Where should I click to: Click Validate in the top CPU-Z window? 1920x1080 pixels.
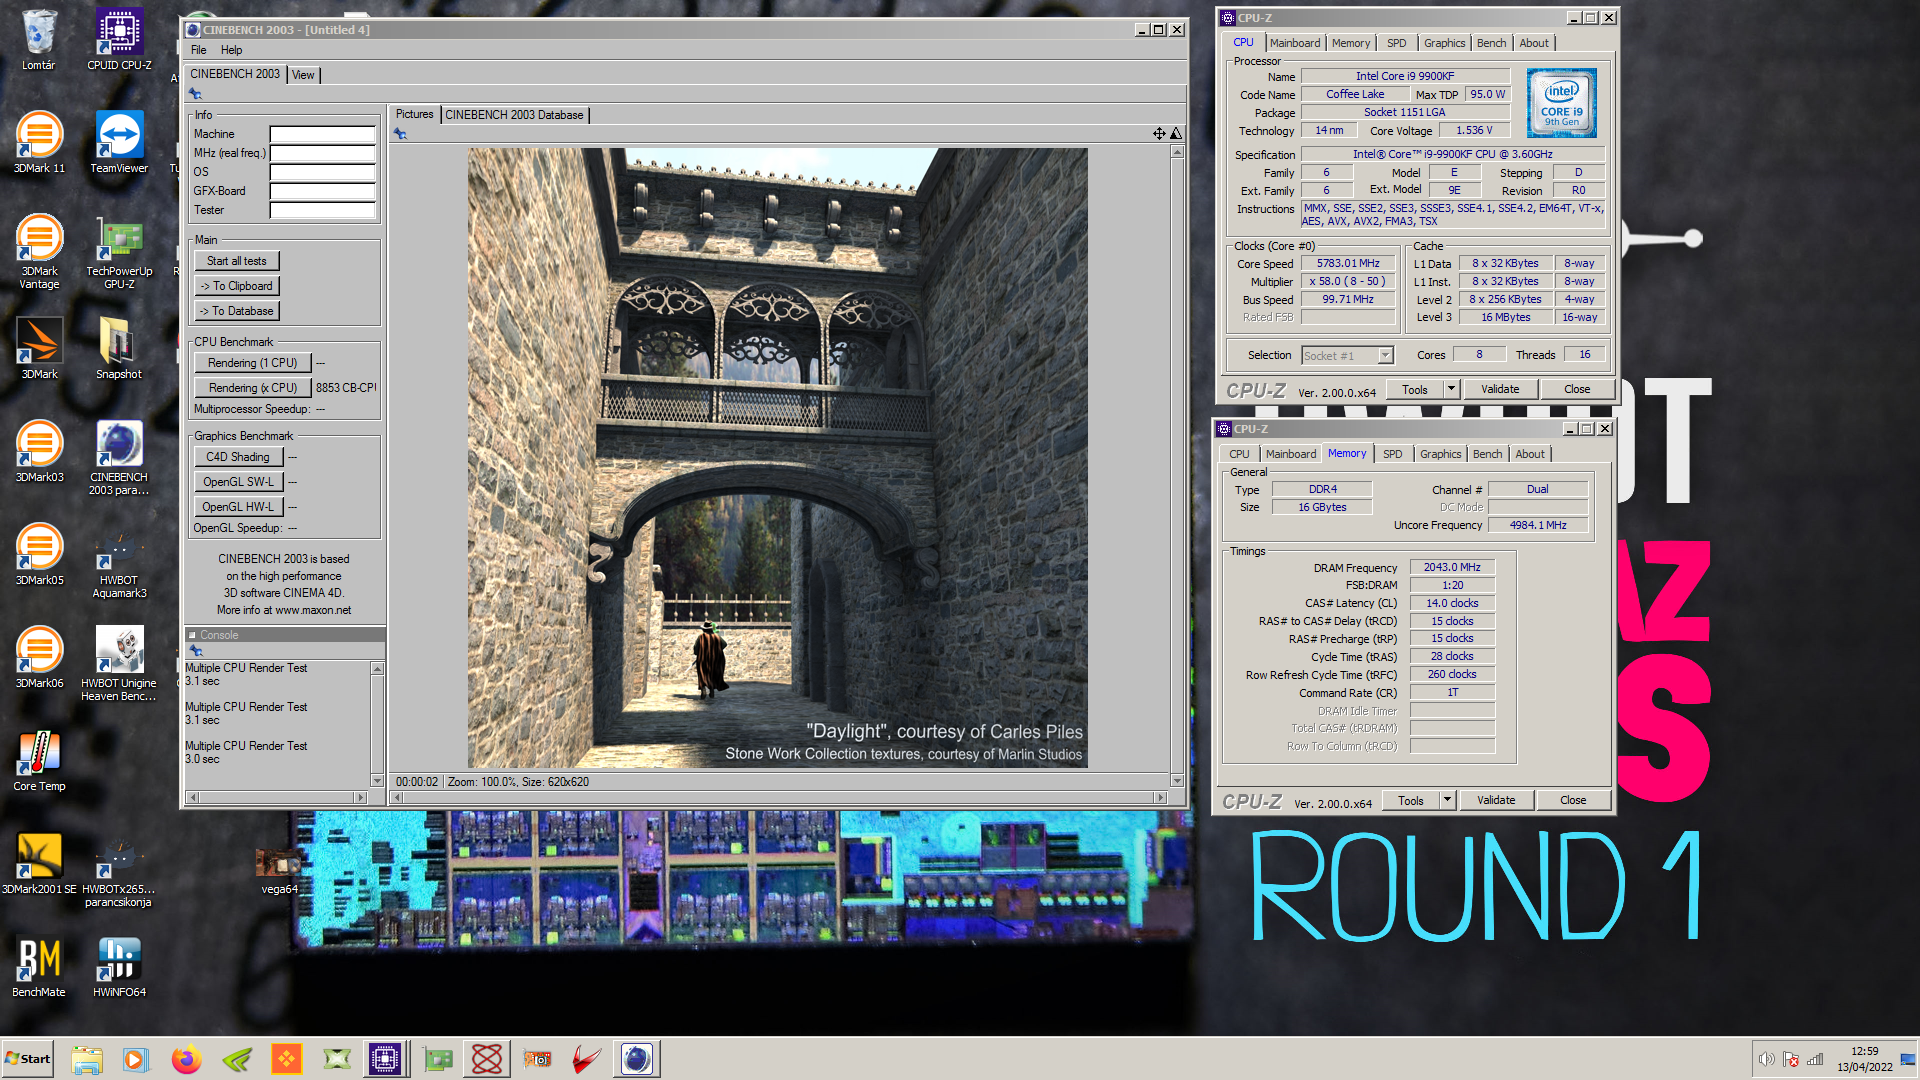(1500, 389)
